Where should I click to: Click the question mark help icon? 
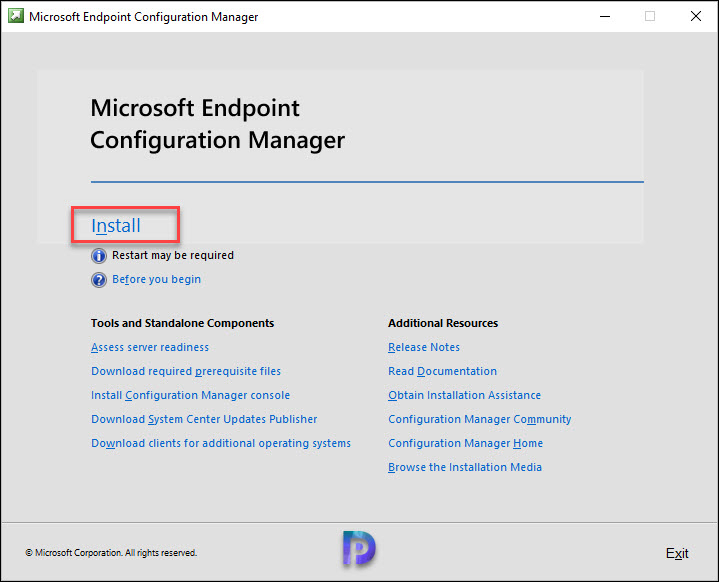click(x=99, y=279)
